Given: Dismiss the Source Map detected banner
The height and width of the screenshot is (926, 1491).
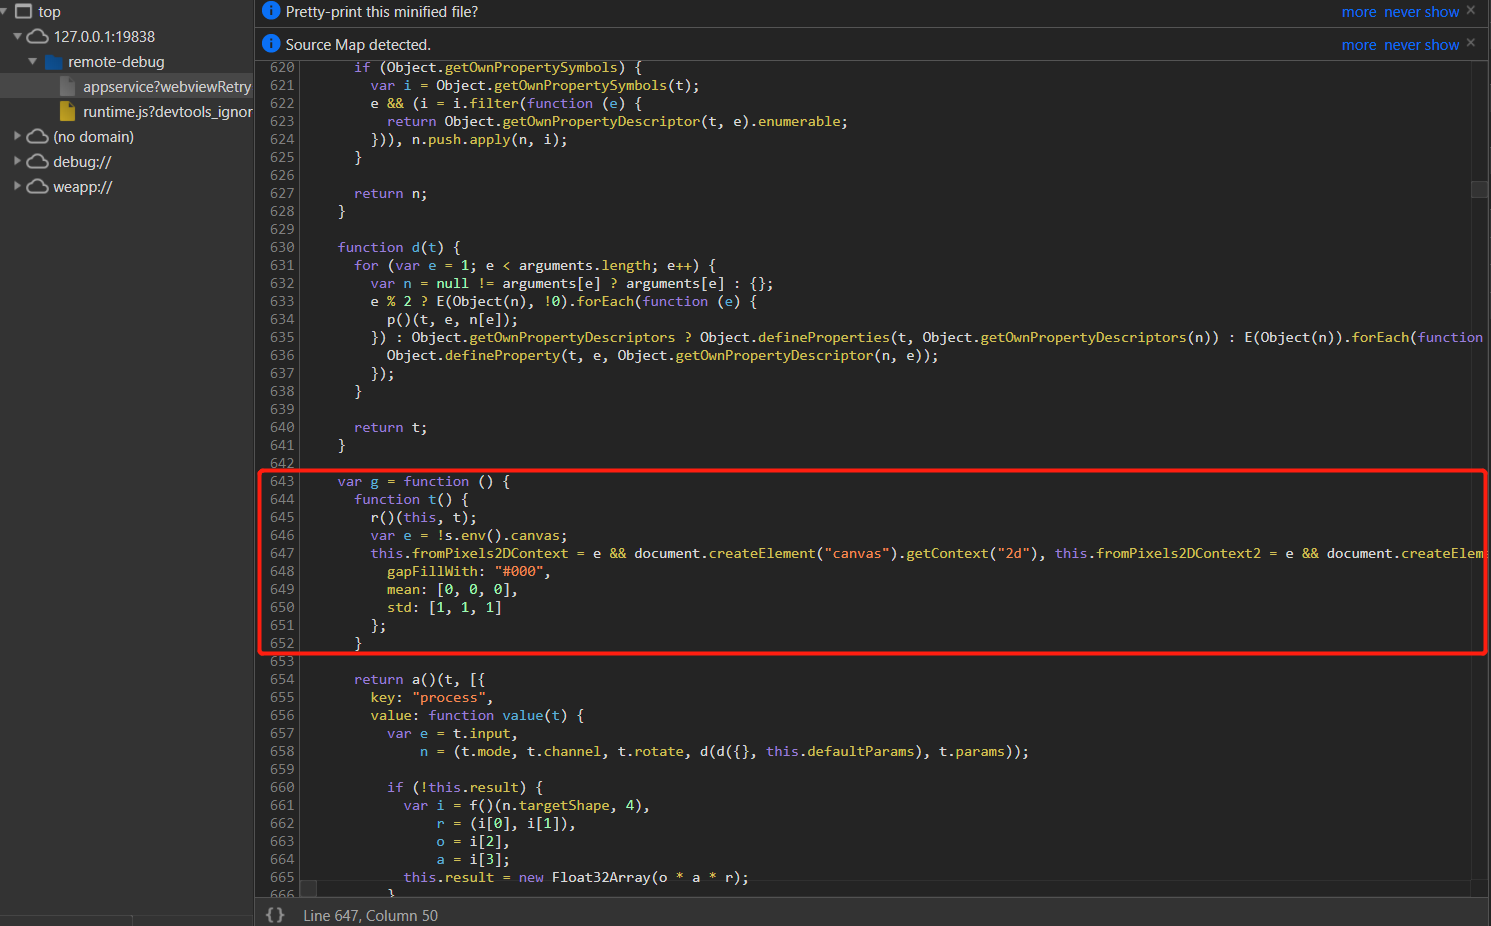Looking at the screenshot, I should click(x=1470, y=44).
